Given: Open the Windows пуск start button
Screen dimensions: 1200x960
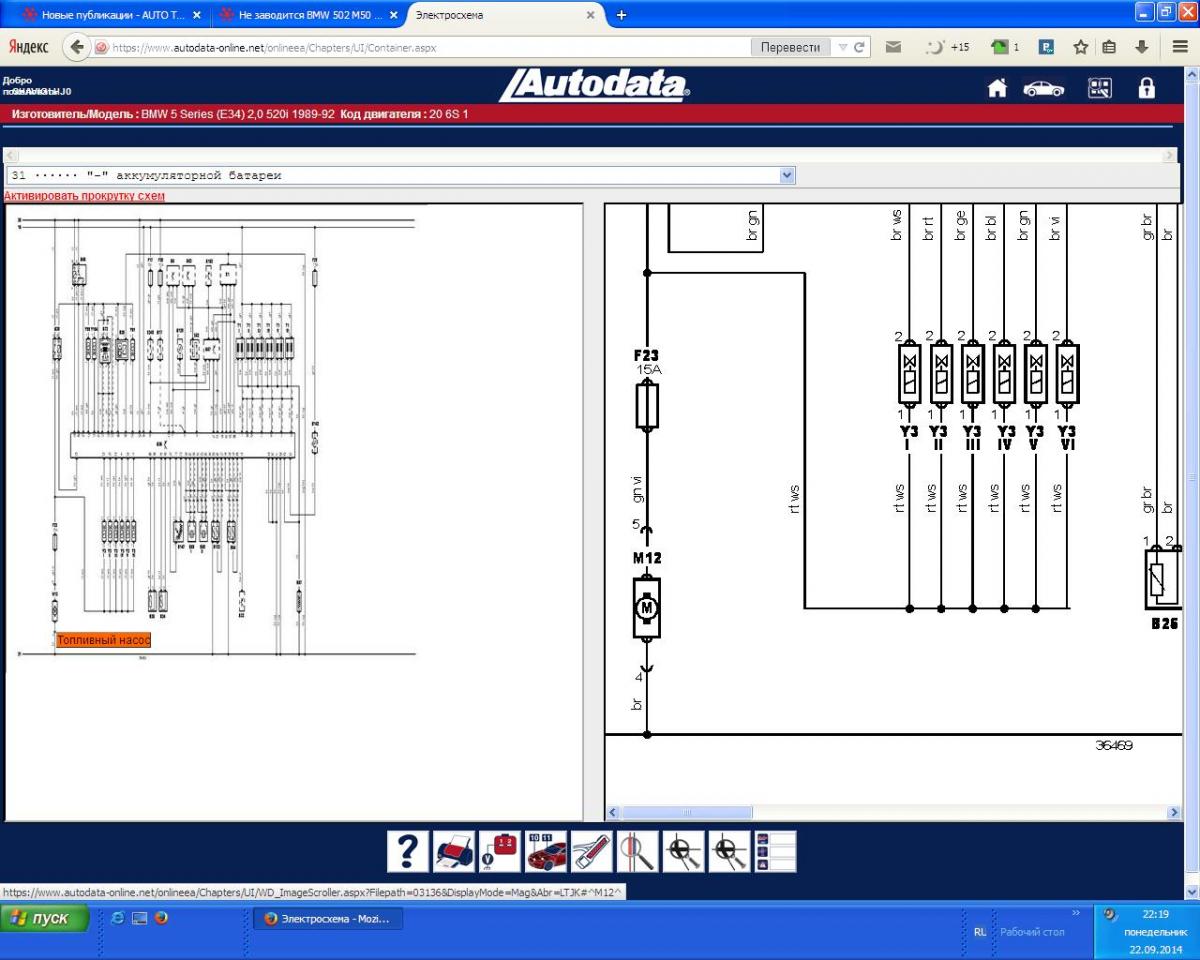Looking at the screenshot, I should tap(46, 918).
